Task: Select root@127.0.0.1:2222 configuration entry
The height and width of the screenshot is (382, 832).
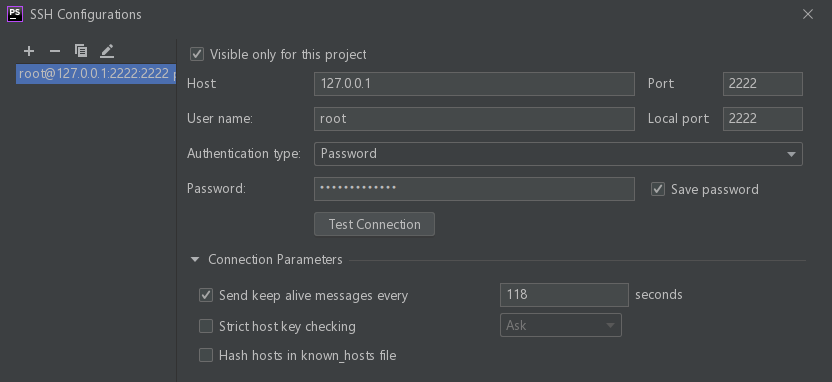Action: 96,74
